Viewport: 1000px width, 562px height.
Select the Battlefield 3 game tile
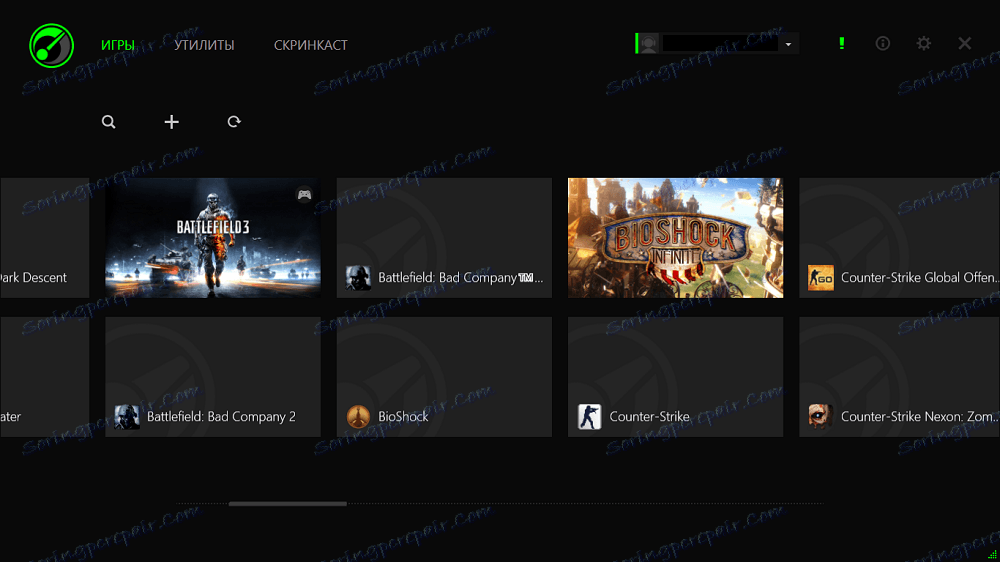213,238
